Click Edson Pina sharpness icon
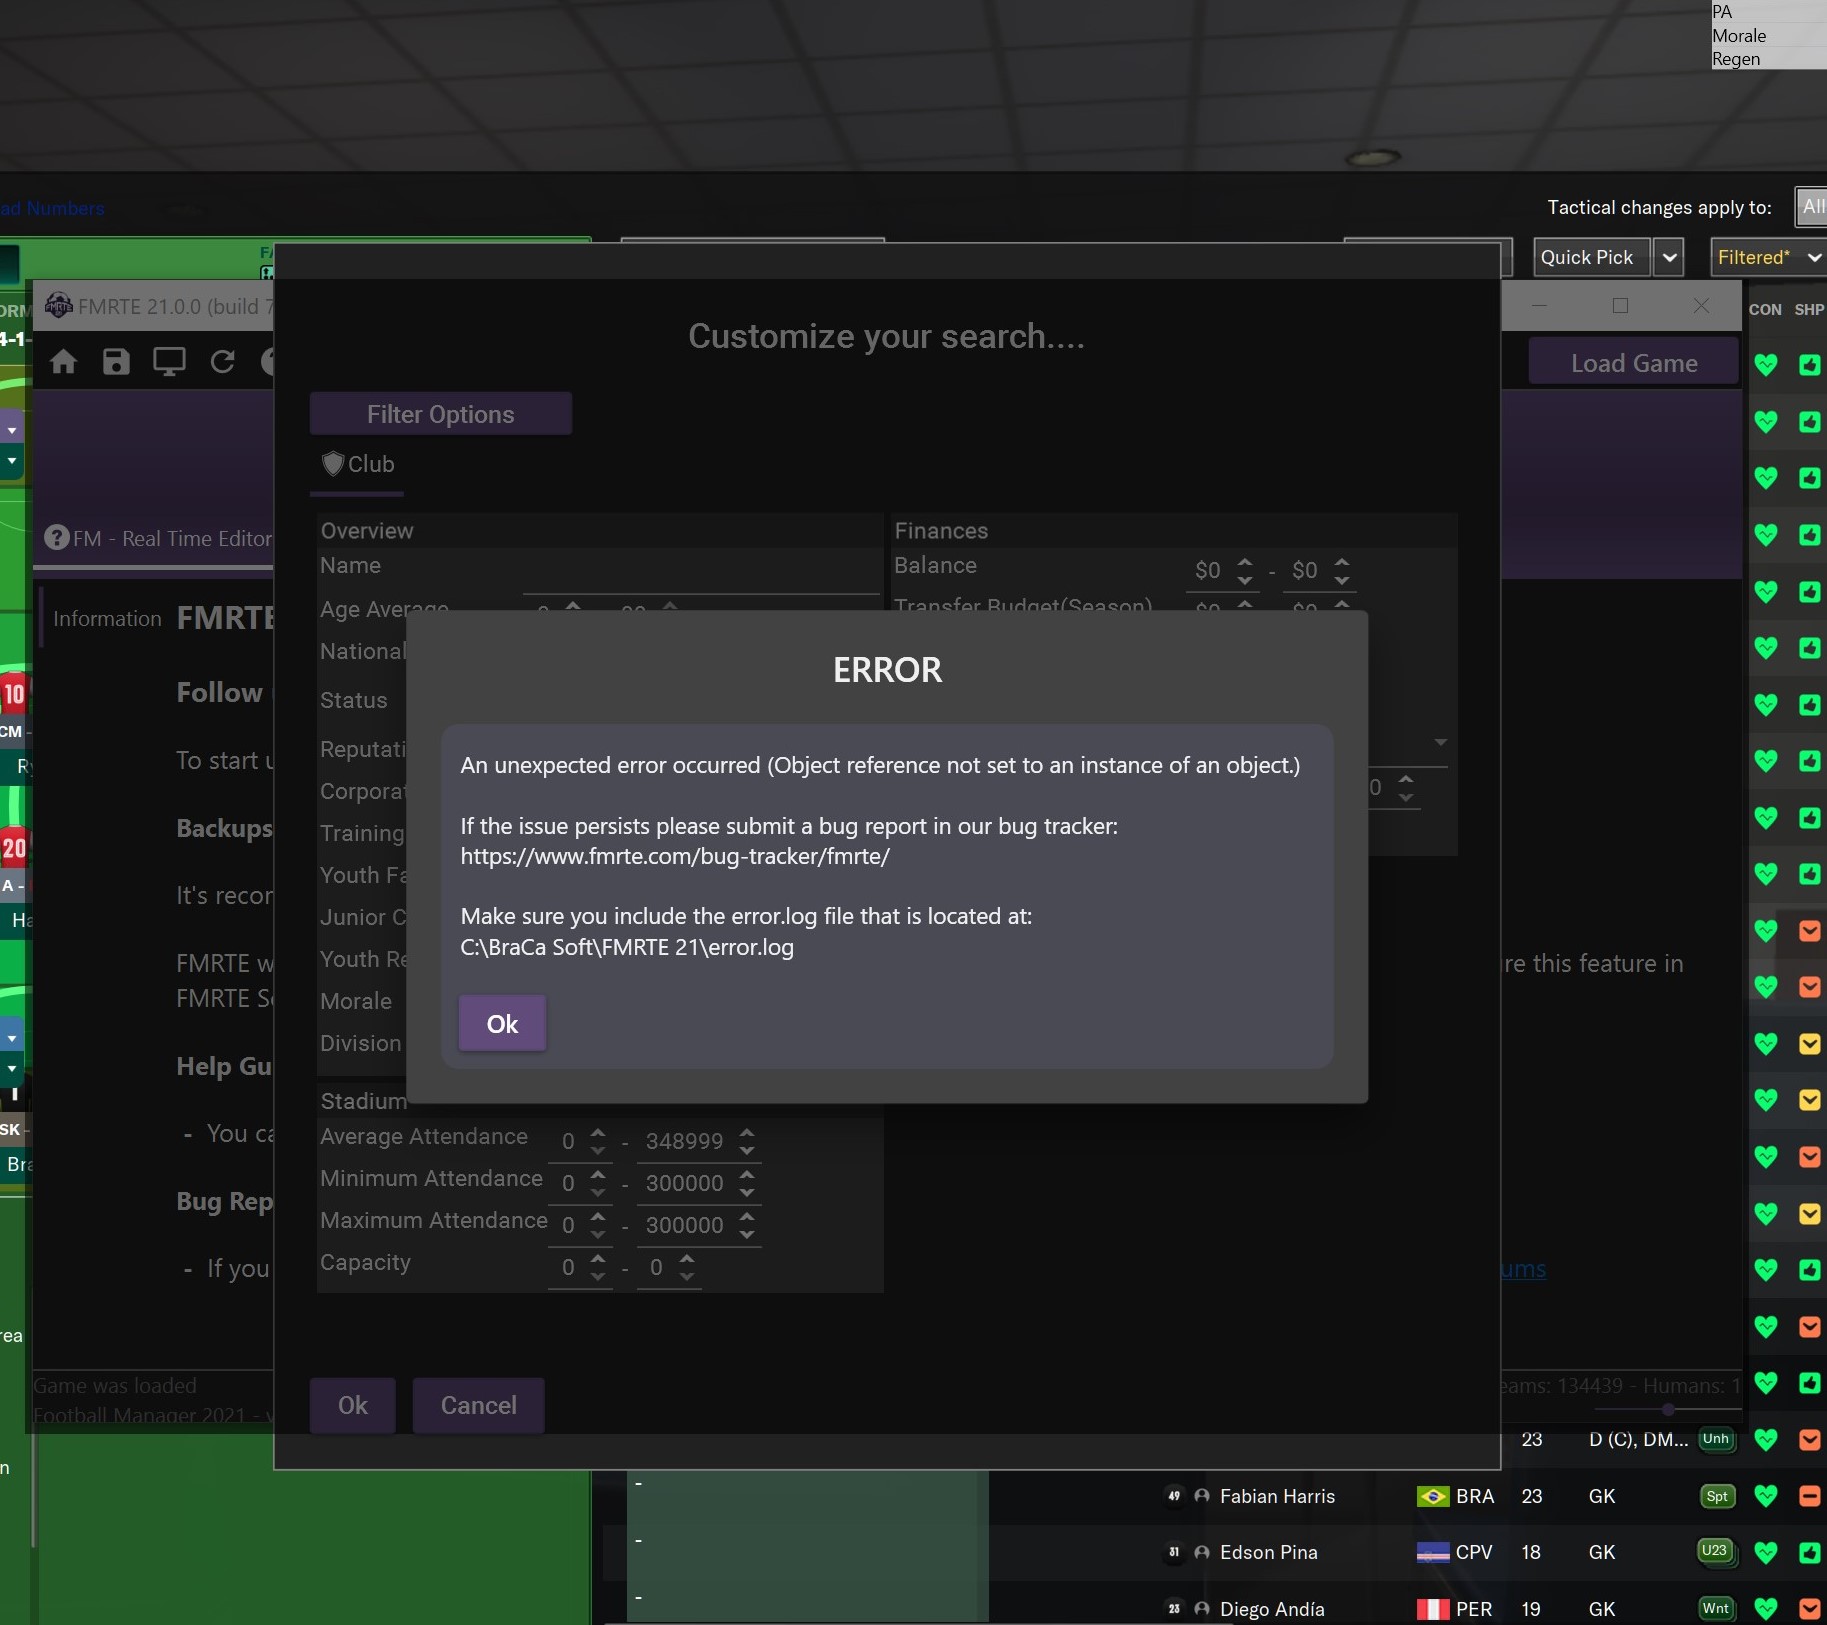Viewport: 1827px width, 1625px height. 1809,1552
